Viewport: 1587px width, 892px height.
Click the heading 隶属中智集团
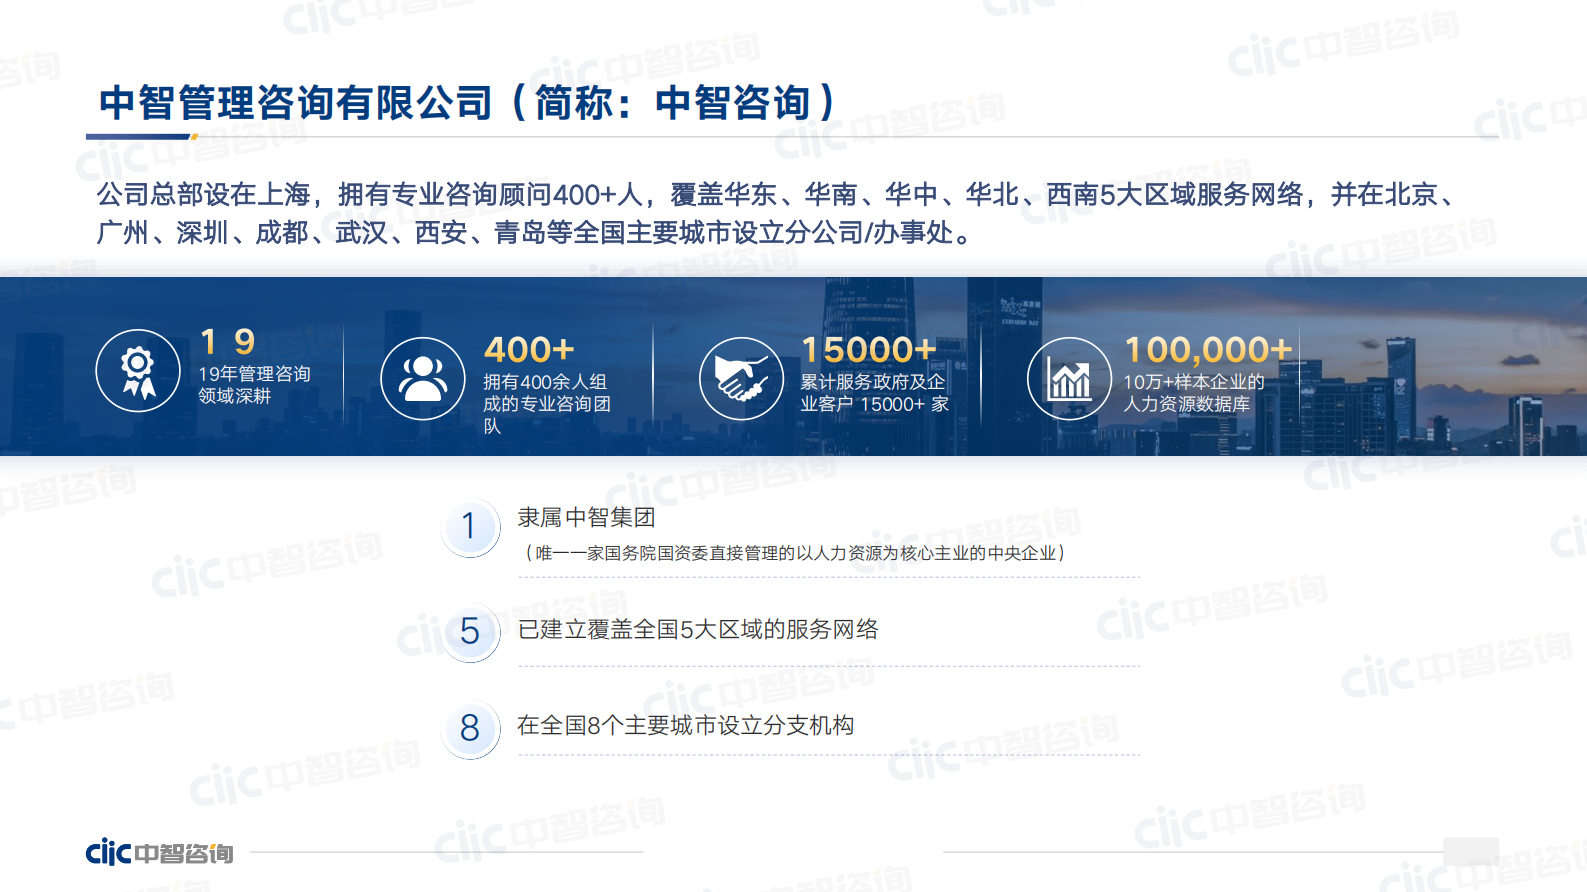coord(586,517)
